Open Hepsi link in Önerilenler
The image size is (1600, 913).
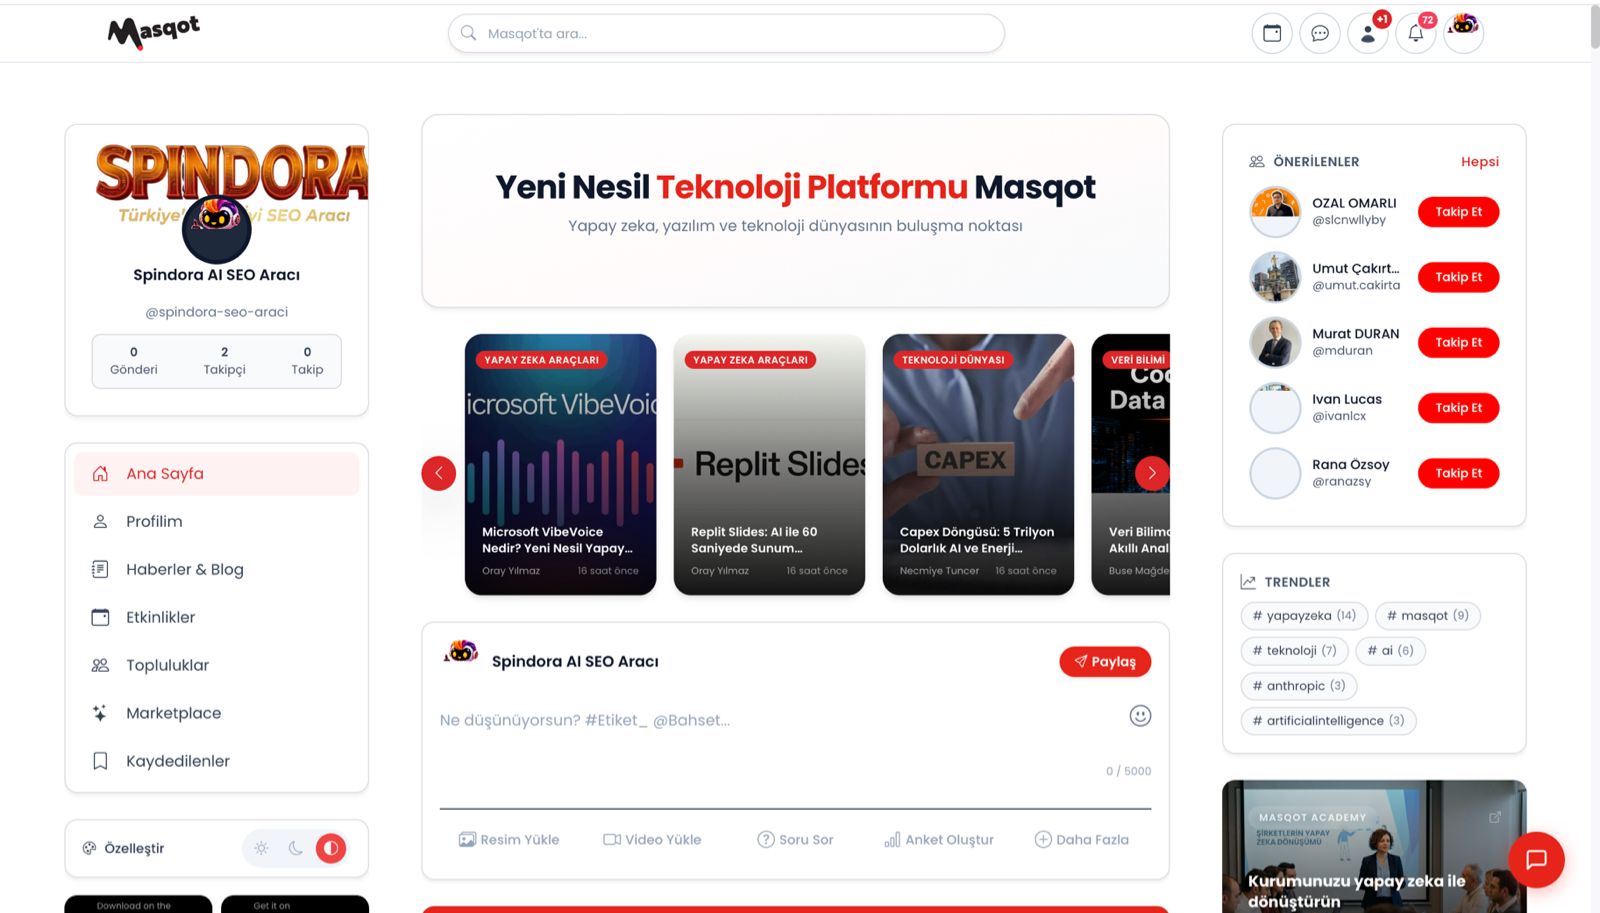[x=1479, y=161]
